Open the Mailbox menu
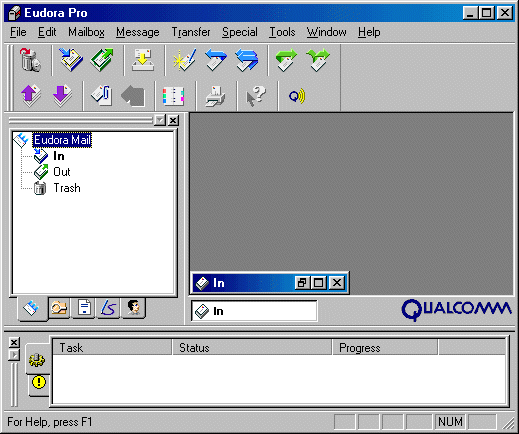The height and width of the screenshot is (434, 519). click(x=86, y=32)
